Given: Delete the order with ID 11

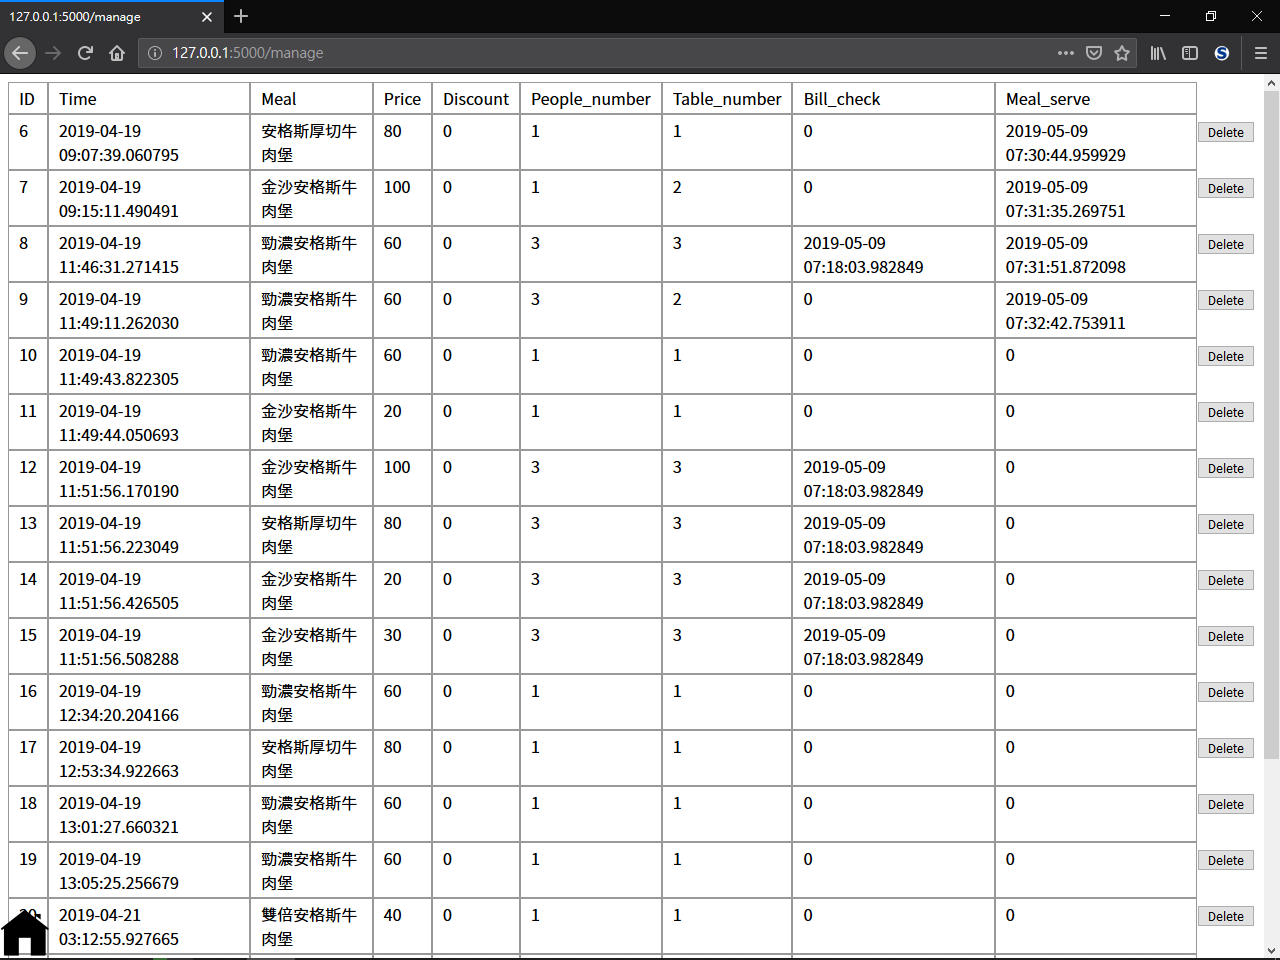Looking at the screenshot, I should tap(1226, 412).
